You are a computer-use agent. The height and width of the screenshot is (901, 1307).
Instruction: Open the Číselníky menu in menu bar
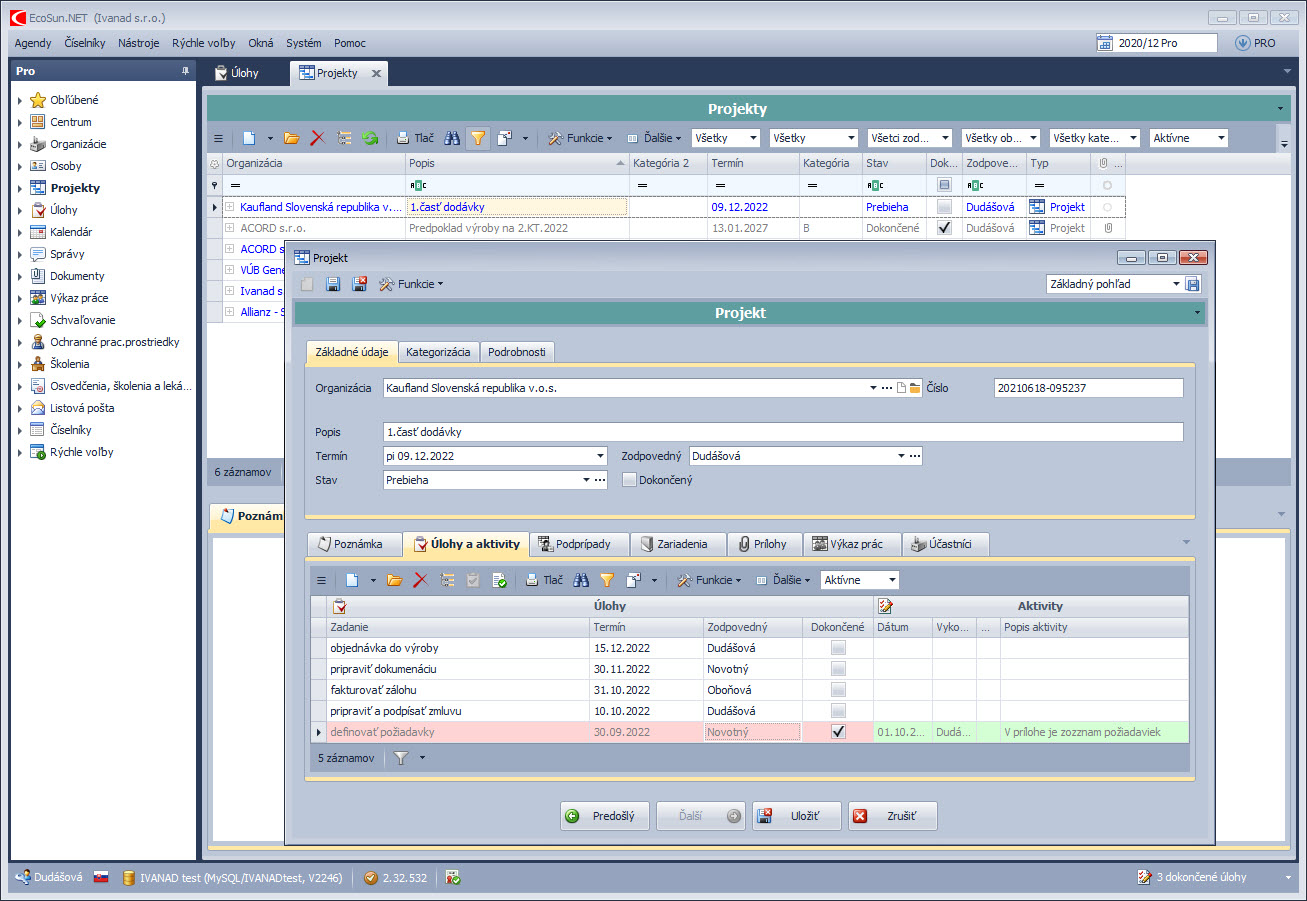(x=84, y=43)
